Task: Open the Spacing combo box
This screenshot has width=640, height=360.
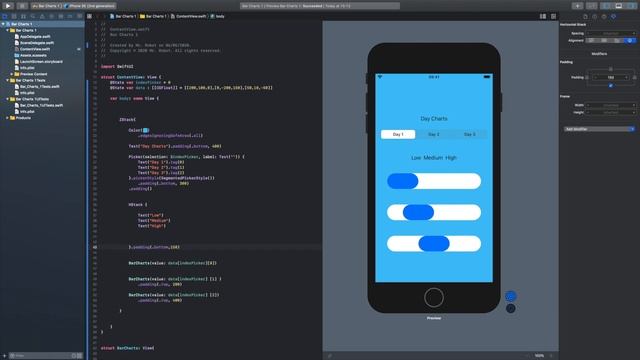Action: coord(611,33)
